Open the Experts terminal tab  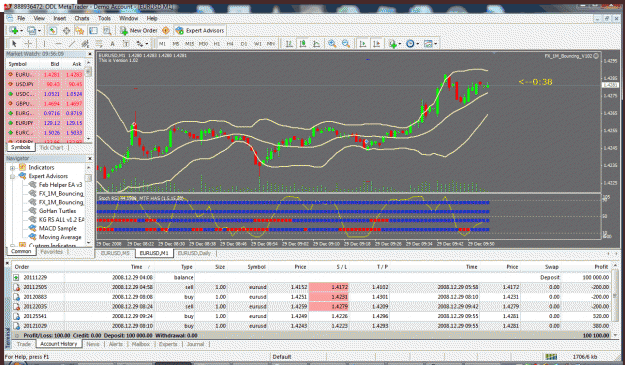pyautogui.click(x=168, y=344)
